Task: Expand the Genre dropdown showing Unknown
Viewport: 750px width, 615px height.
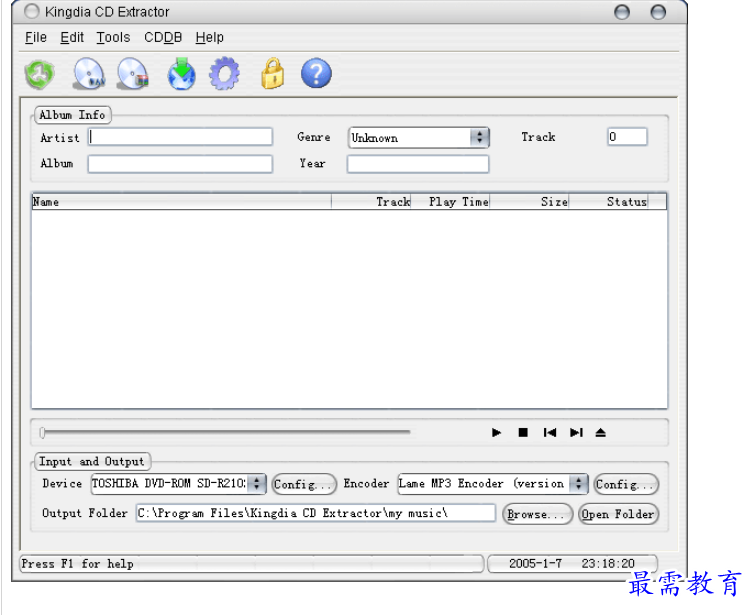Action: [479, 138]
